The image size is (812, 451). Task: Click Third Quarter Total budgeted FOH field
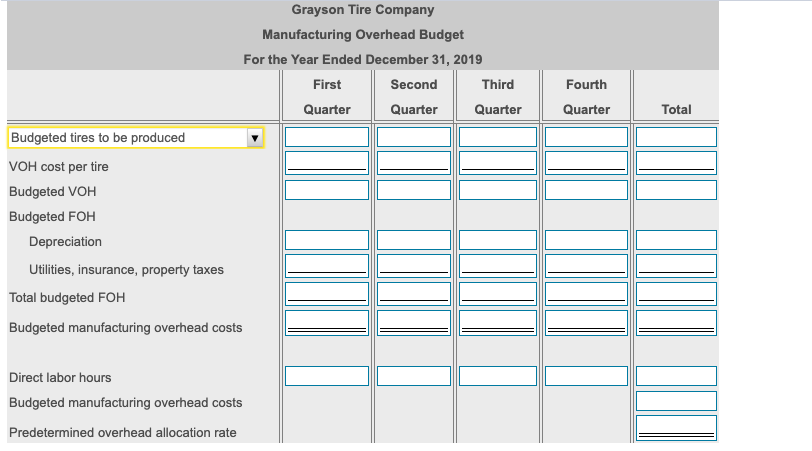coord(498,294)
